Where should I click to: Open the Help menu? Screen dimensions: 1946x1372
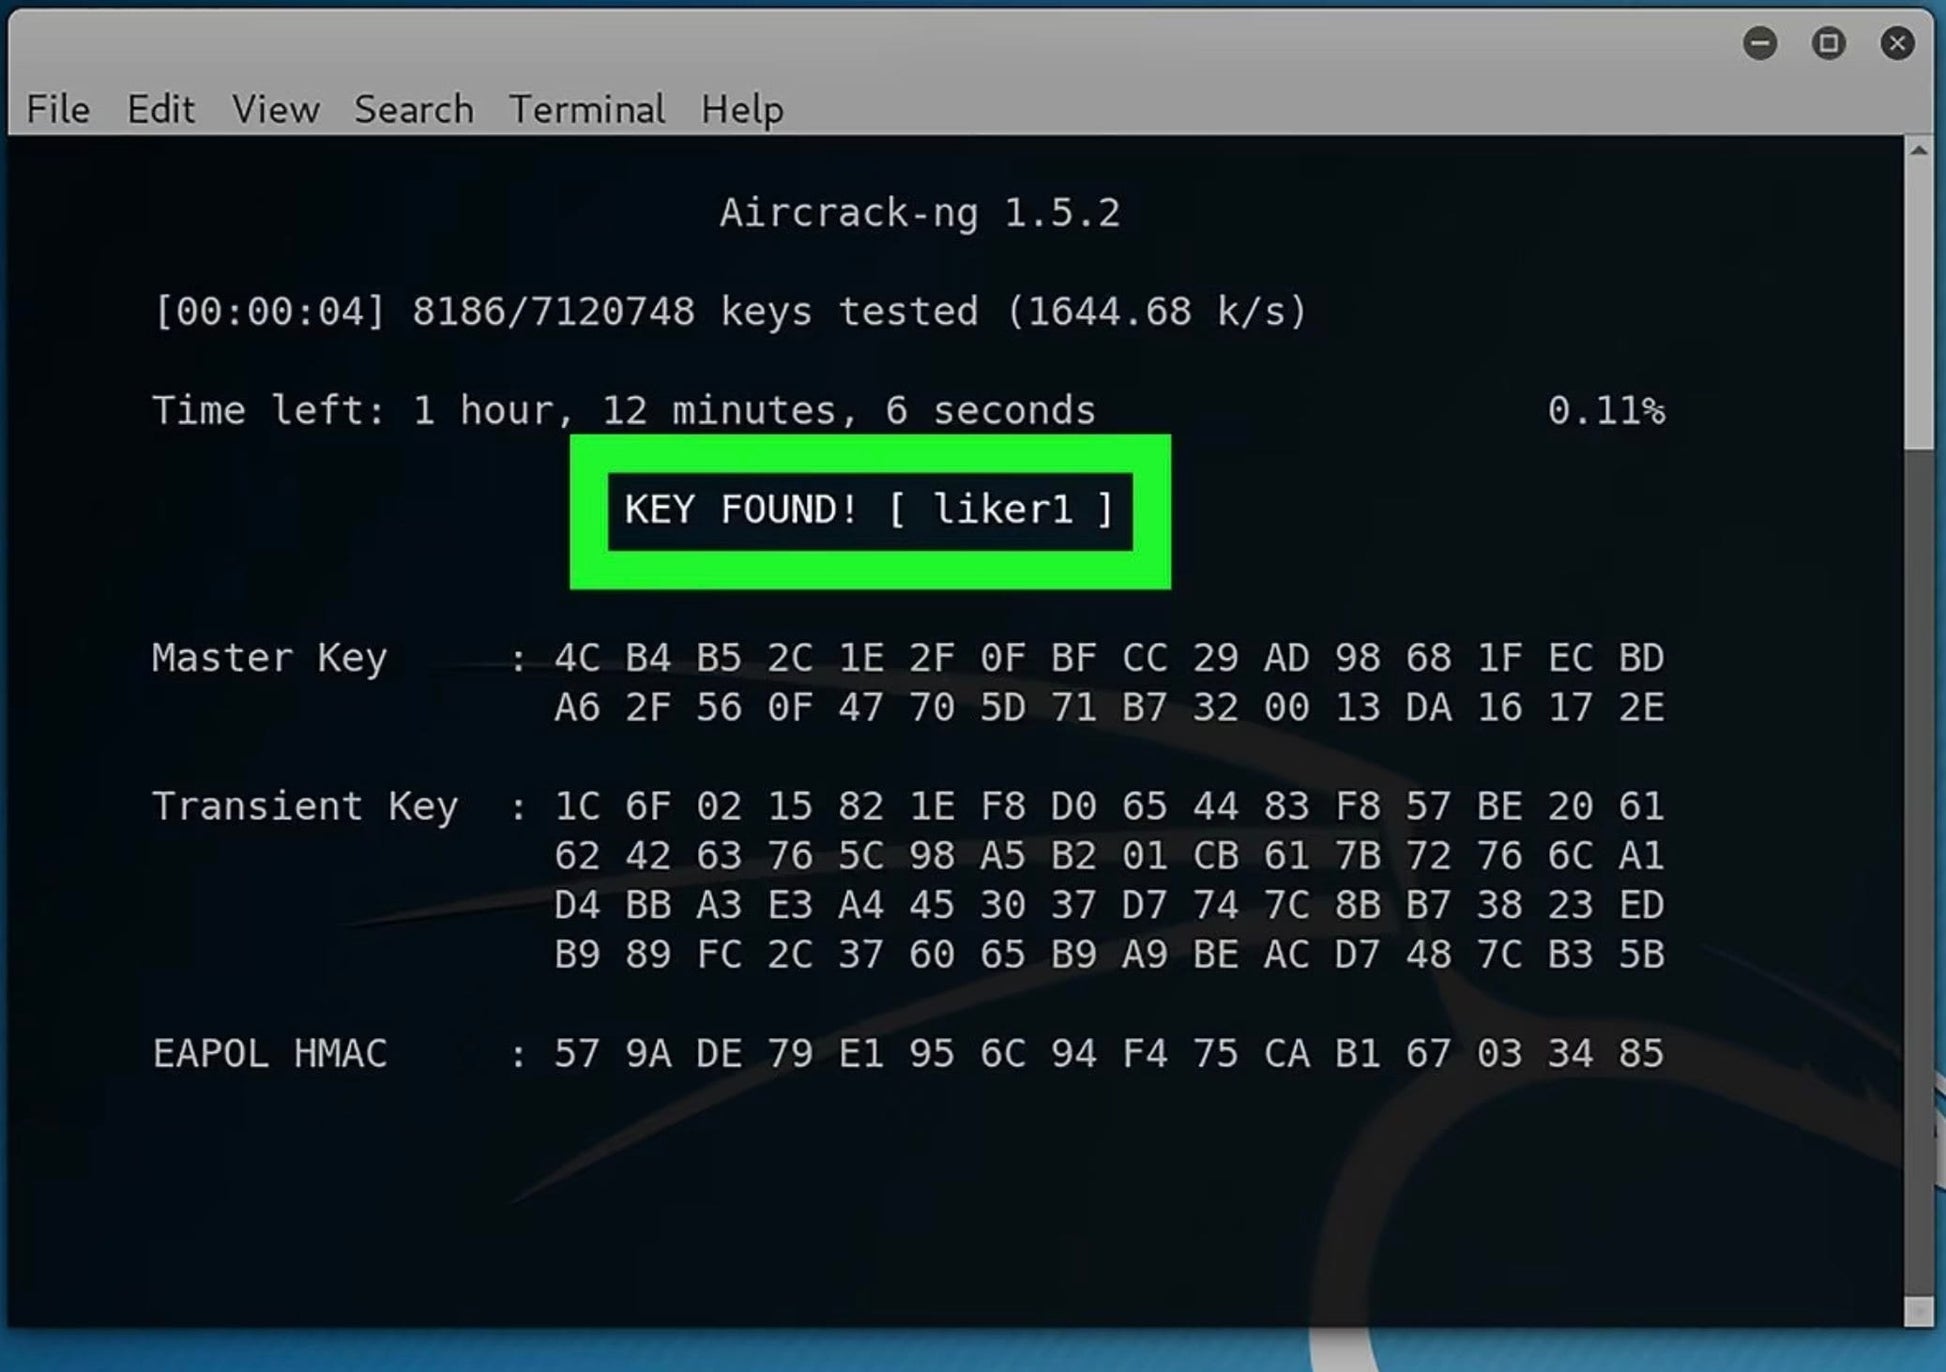[741, 108]
